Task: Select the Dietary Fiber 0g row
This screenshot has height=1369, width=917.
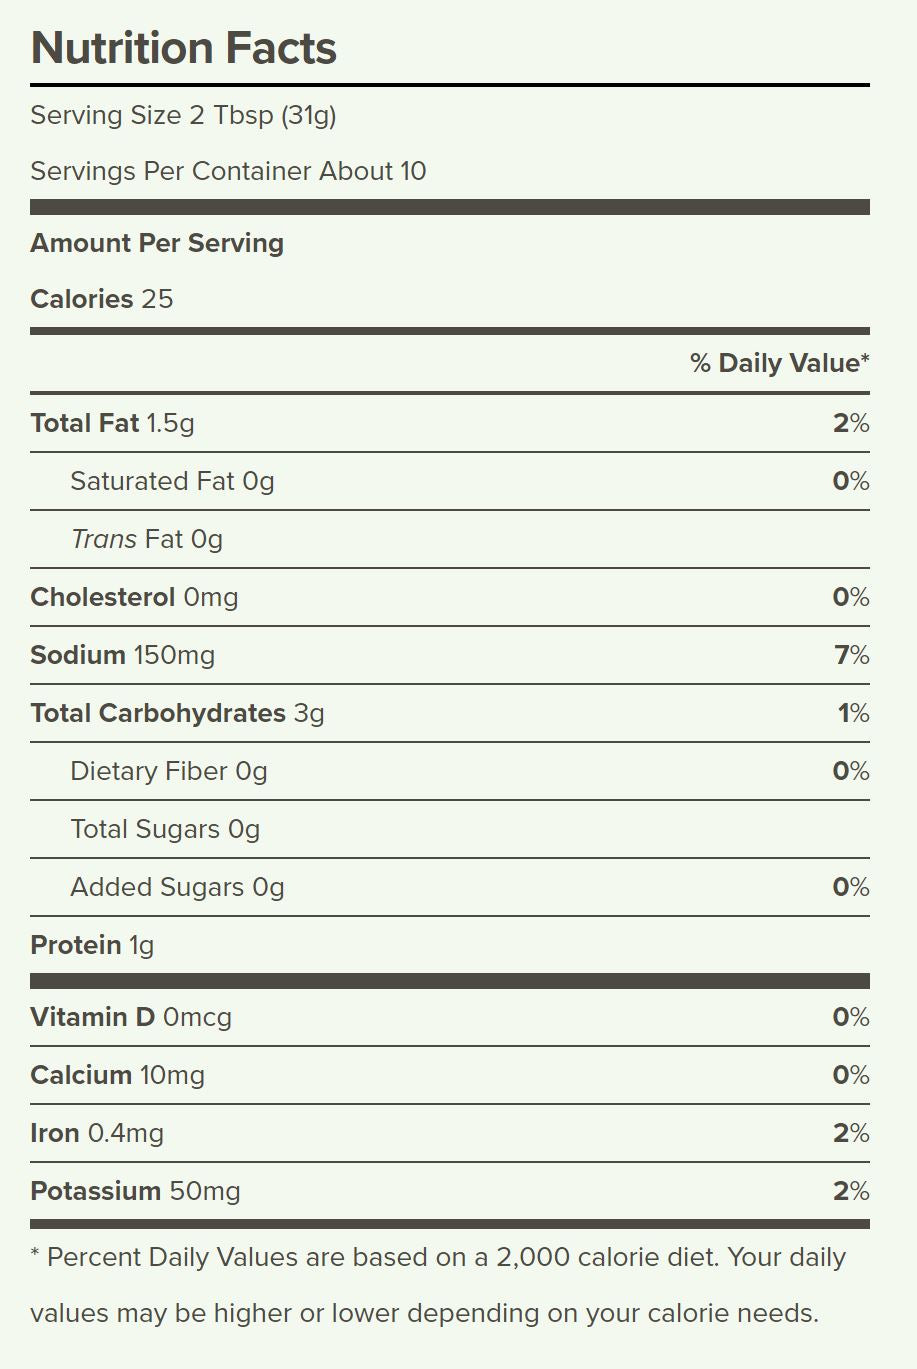Action: pos(450,771)
